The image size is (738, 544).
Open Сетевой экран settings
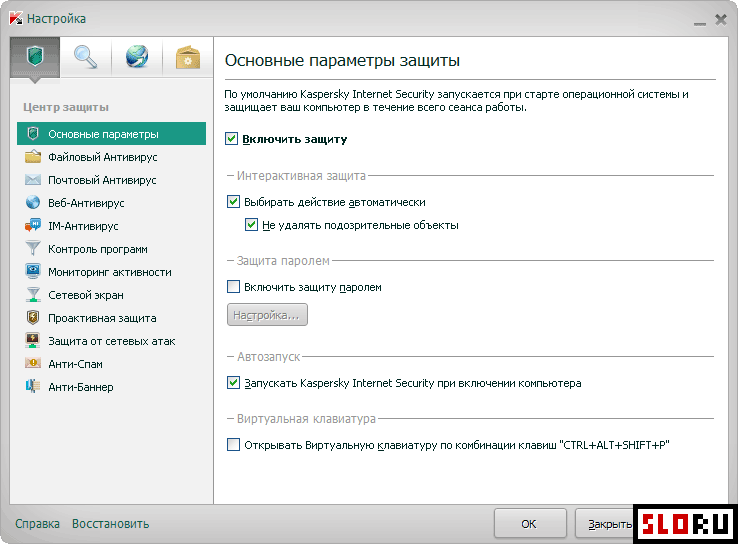(111, 295)
